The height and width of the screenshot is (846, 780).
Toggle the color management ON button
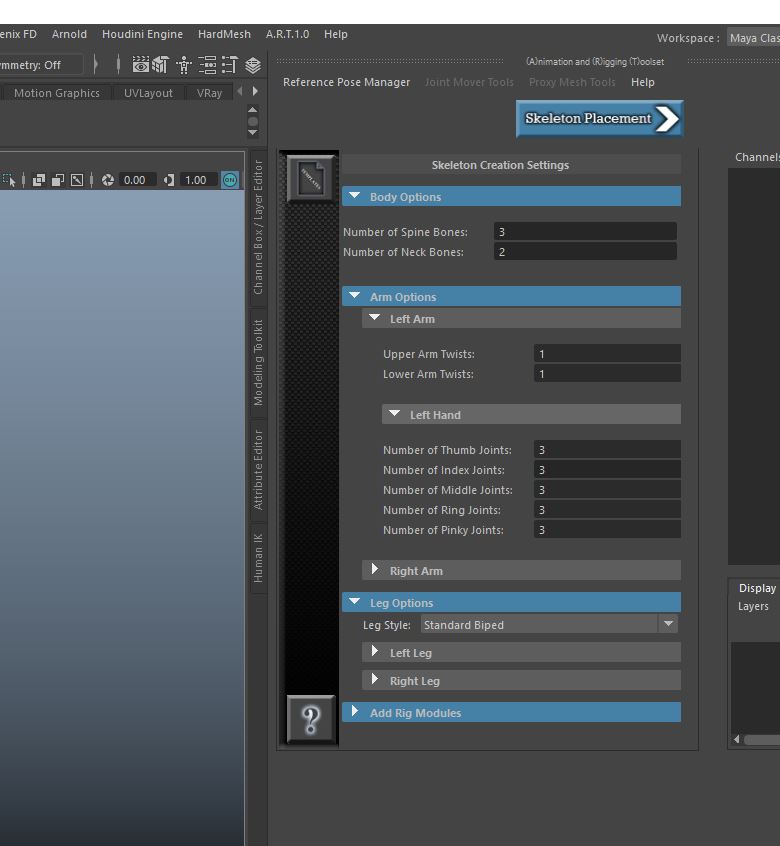tap(230, 180)
